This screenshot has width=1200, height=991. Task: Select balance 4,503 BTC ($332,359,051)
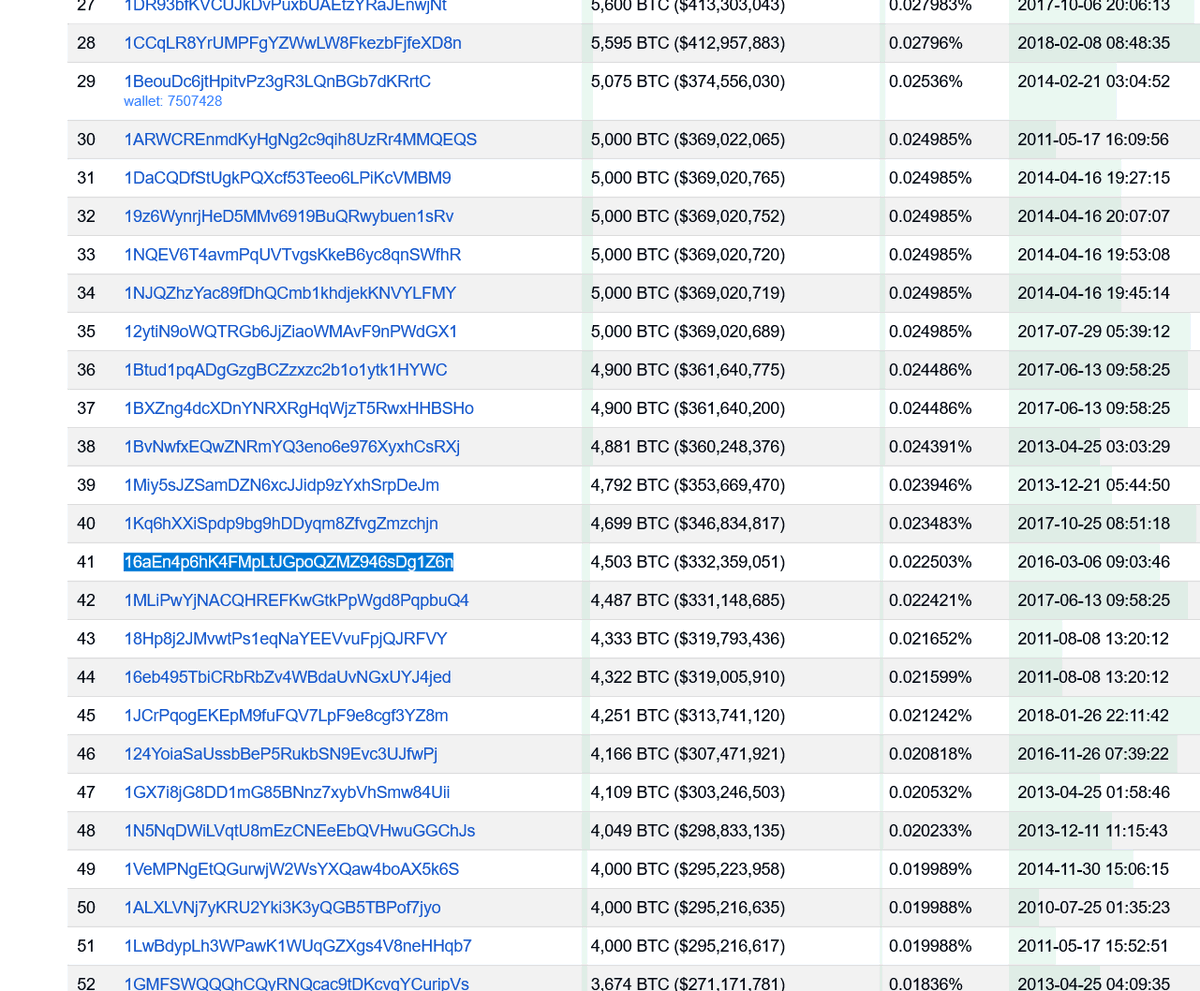click(688, 562)
